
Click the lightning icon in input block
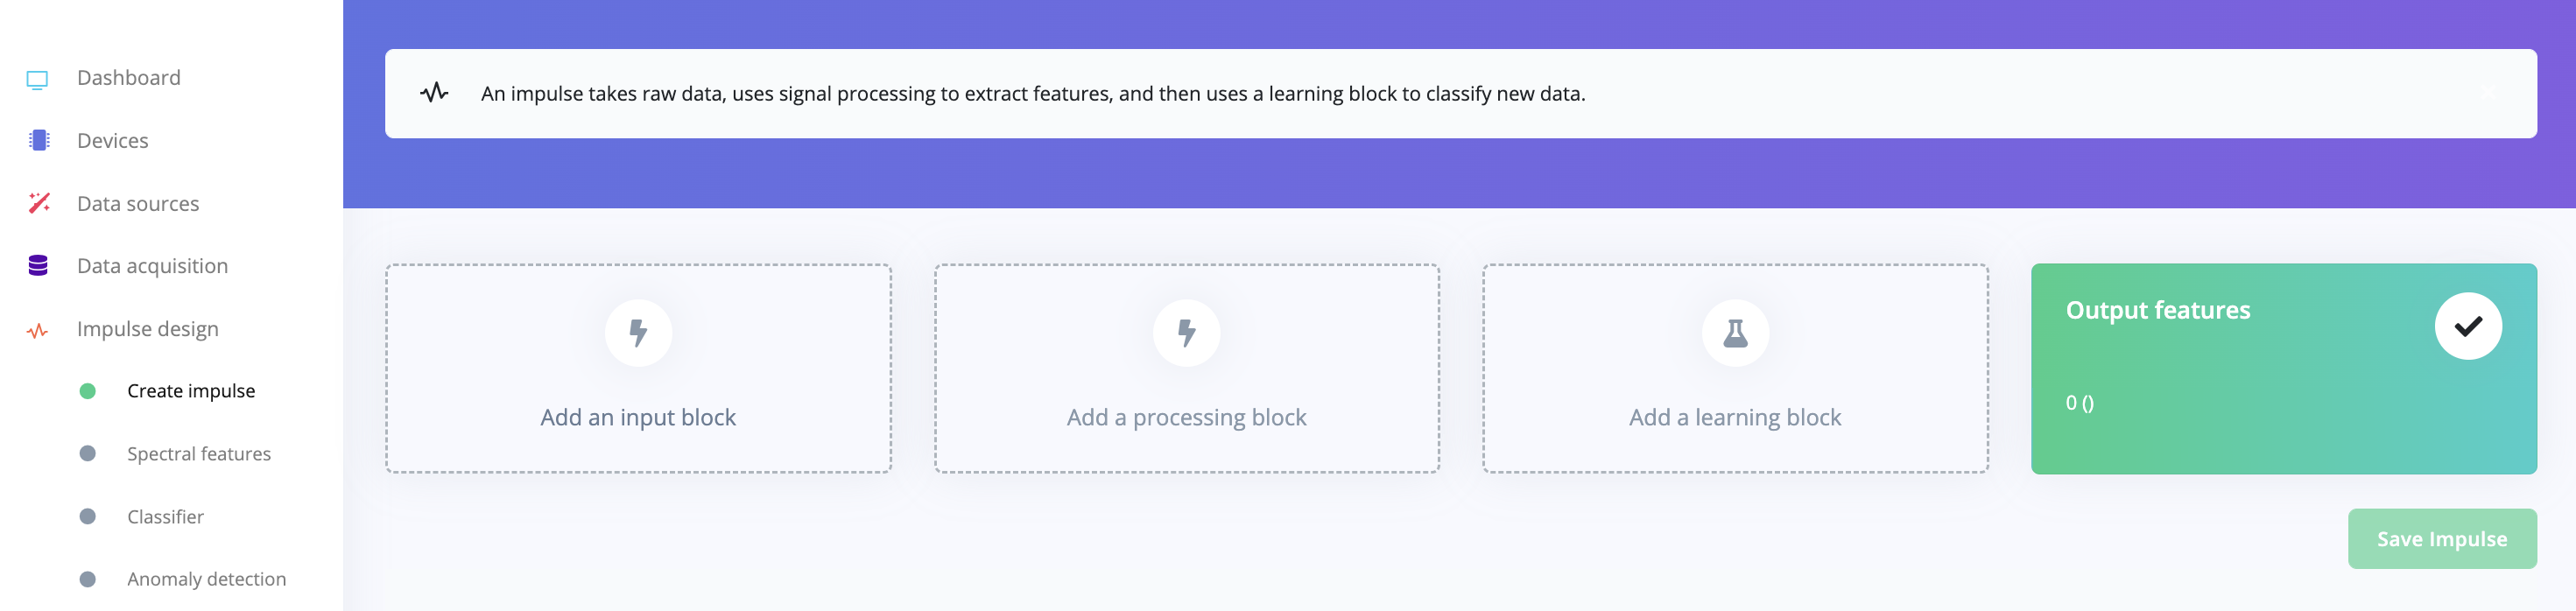(638, 333)
